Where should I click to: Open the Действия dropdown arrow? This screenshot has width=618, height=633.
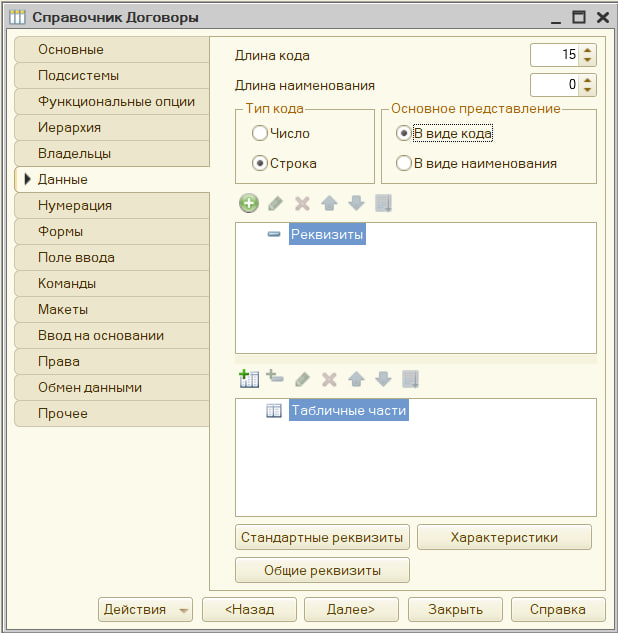(x=184, y=610)
